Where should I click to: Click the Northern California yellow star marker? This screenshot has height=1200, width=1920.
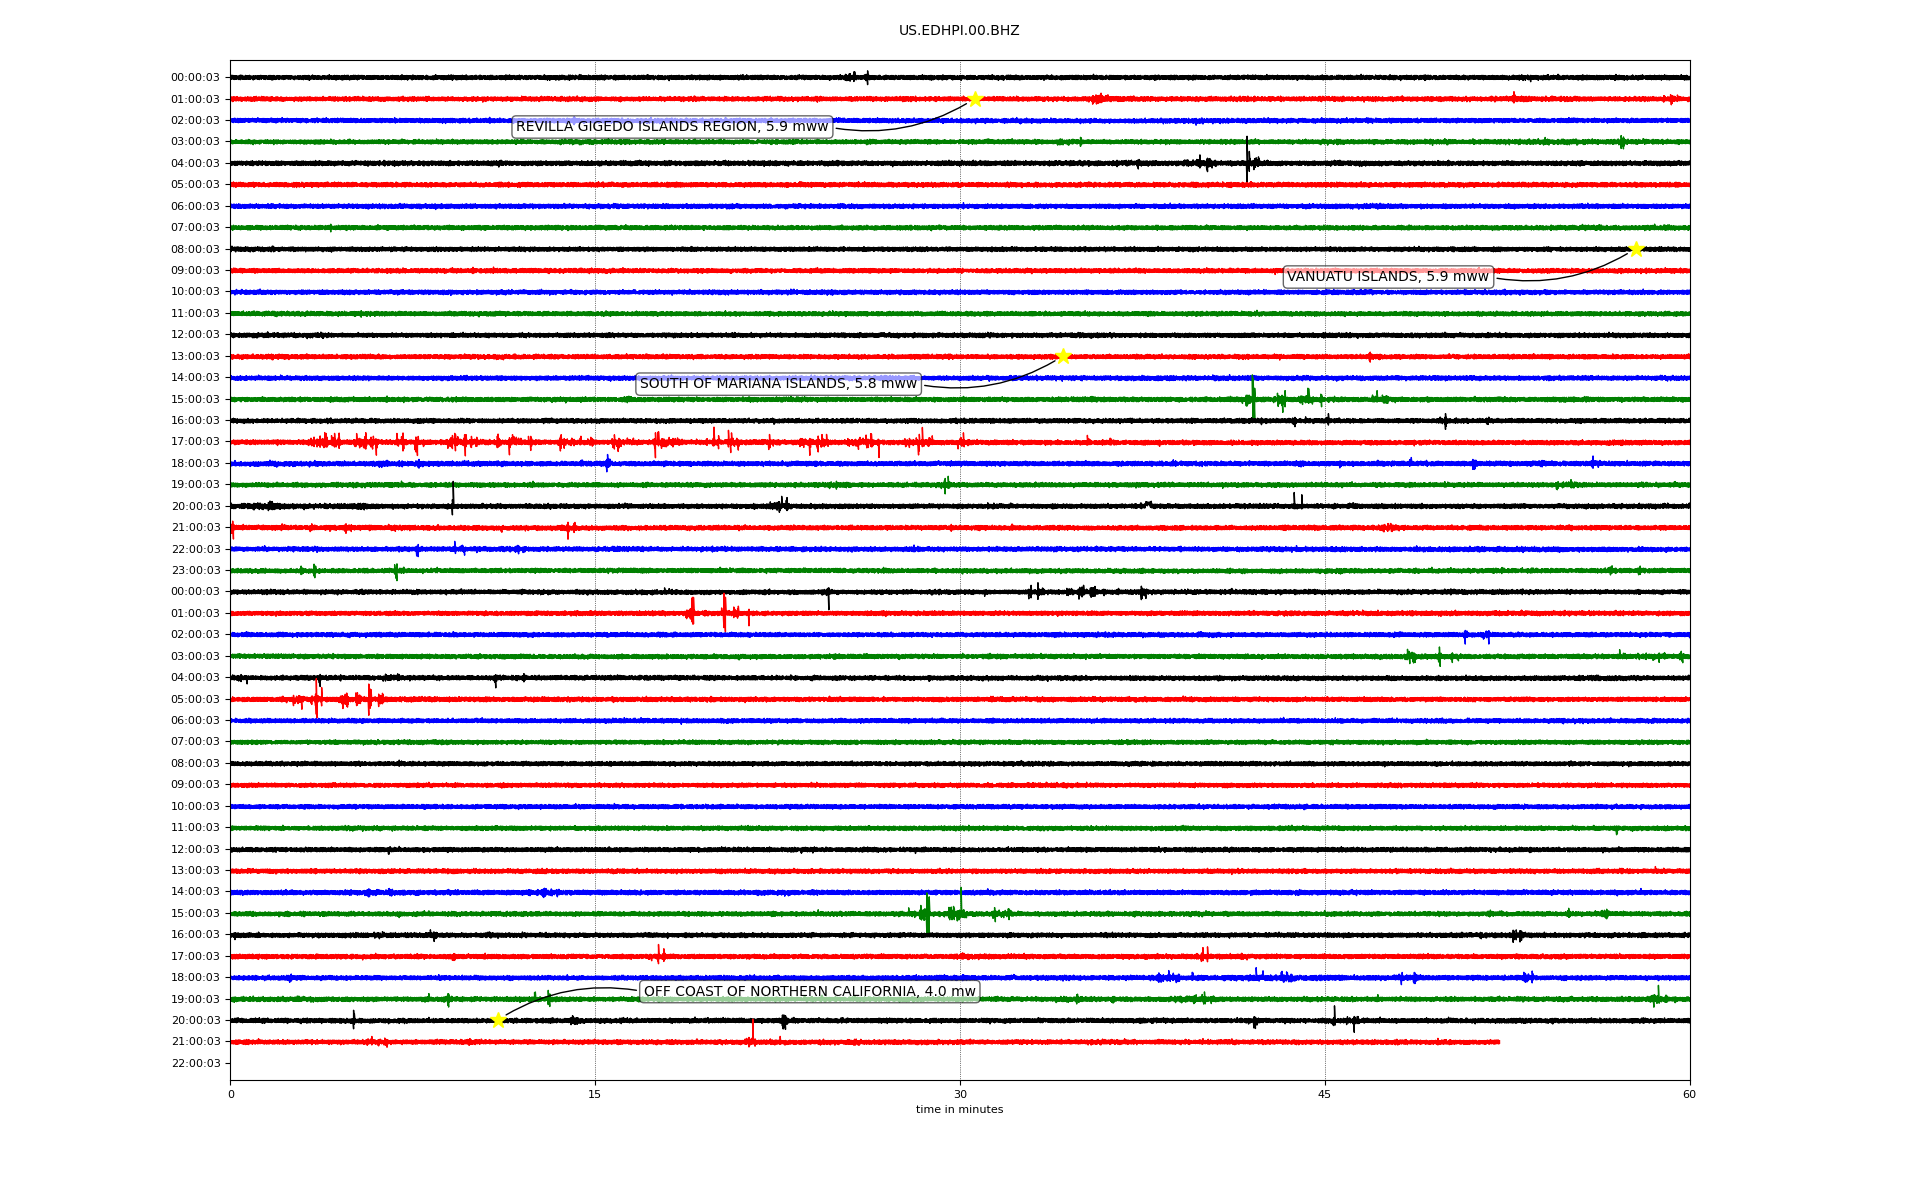coord(498,1020)
